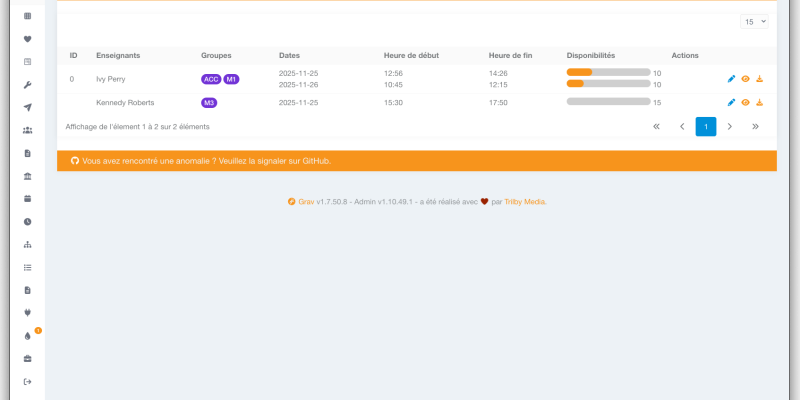Click the 'Affichage de l'élement 1 à 2' text
This screenshot has height=400, width=800.
click(x=137, y=127)
